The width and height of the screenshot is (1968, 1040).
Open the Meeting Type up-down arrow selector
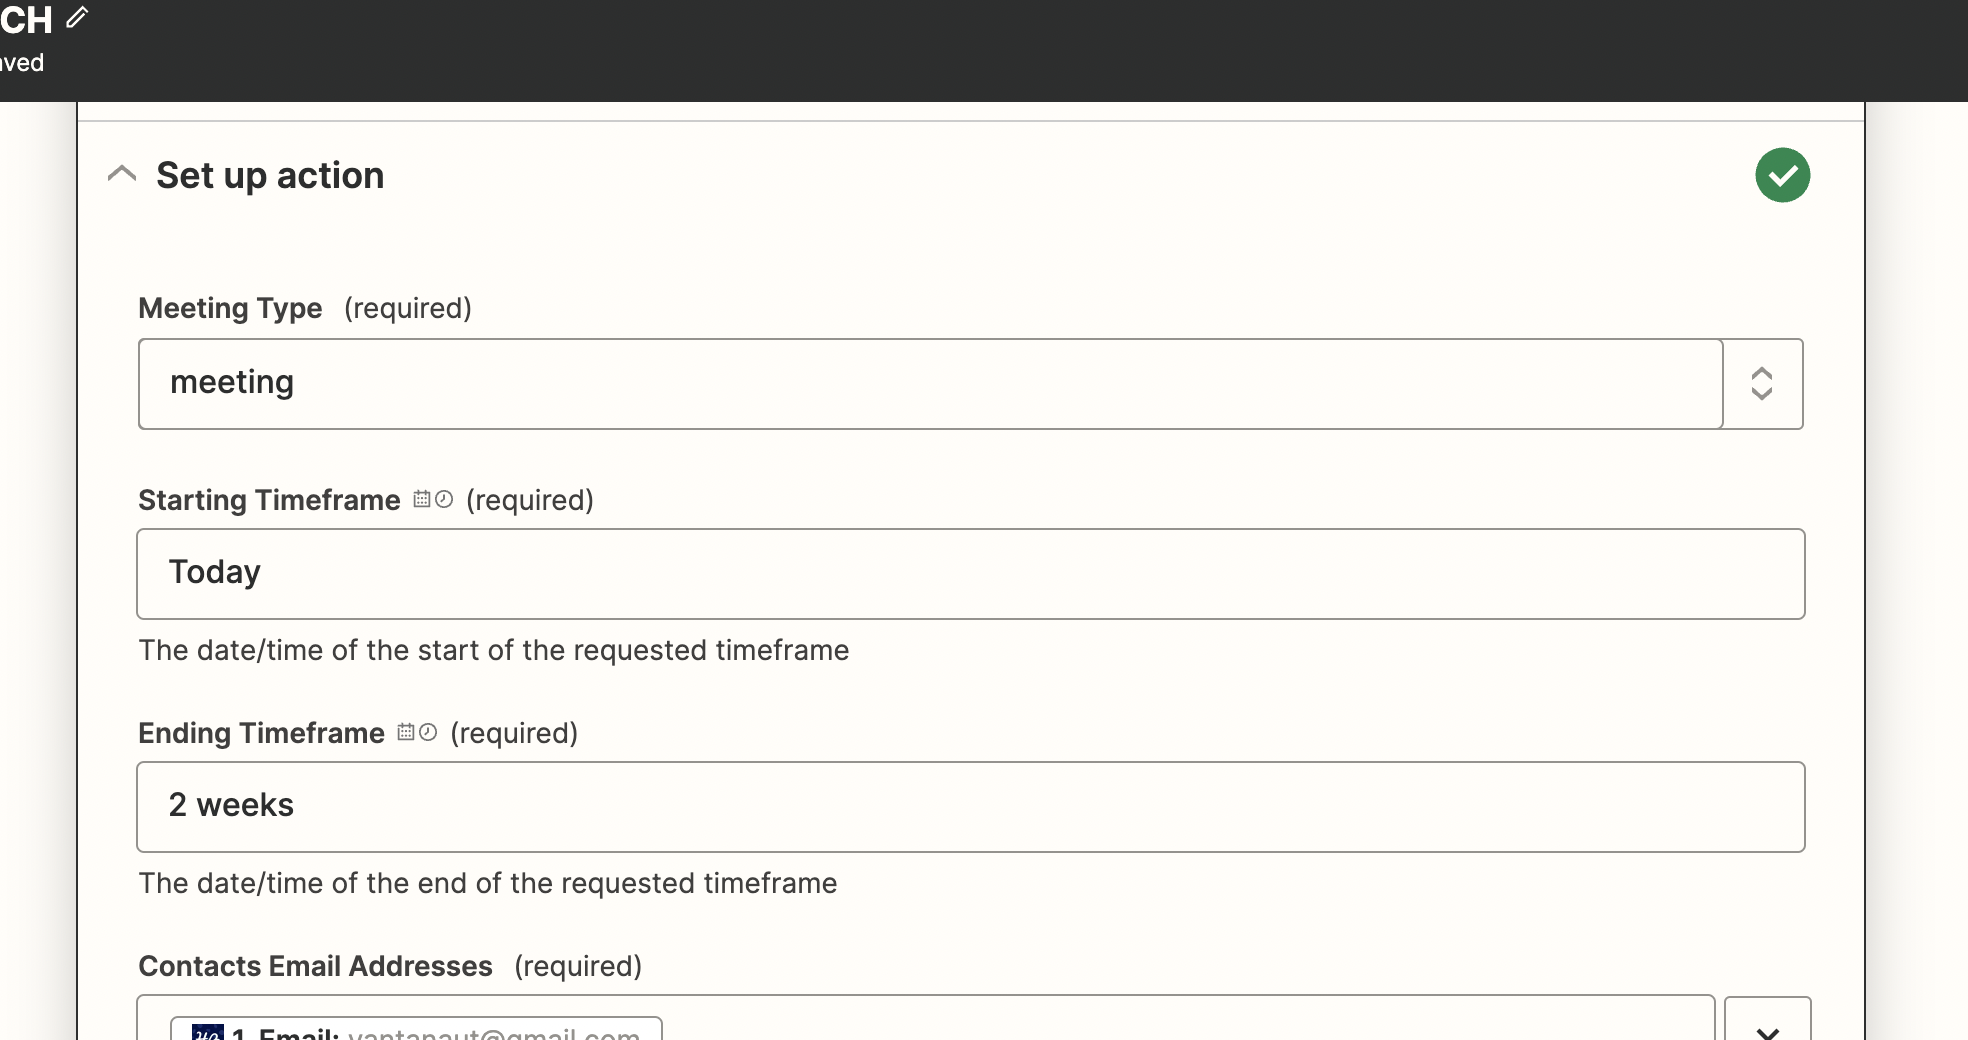(x=1762, y=384)
